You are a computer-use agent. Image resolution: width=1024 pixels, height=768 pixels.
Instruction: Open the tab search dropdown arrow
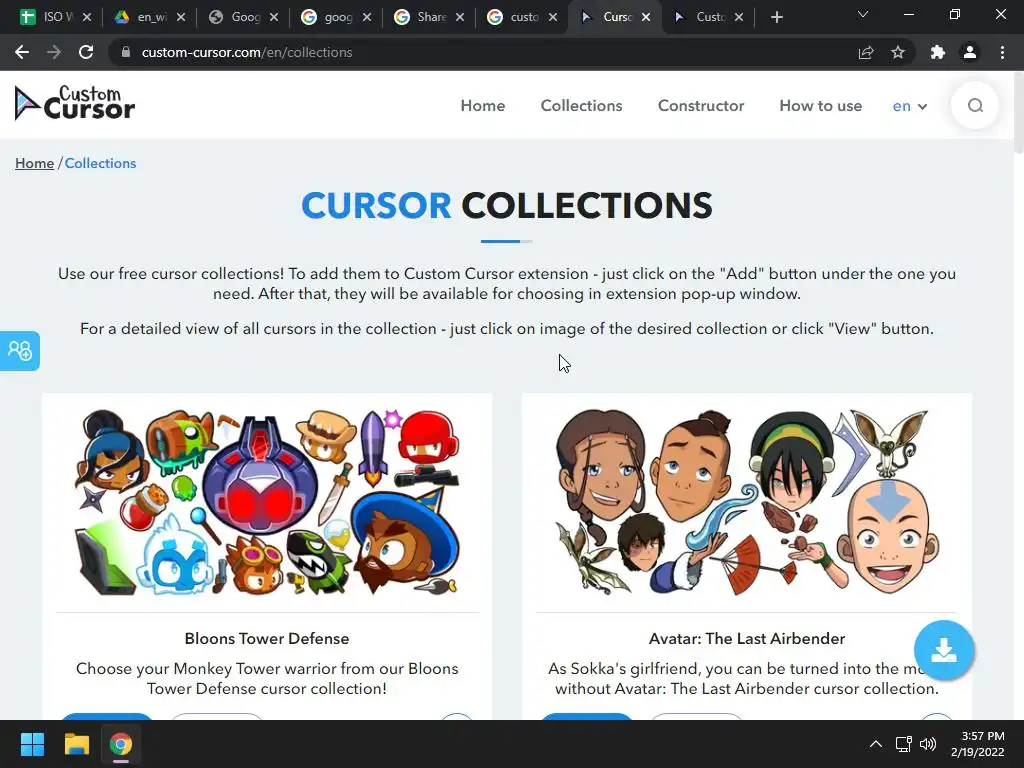click(x=863, y=14)
